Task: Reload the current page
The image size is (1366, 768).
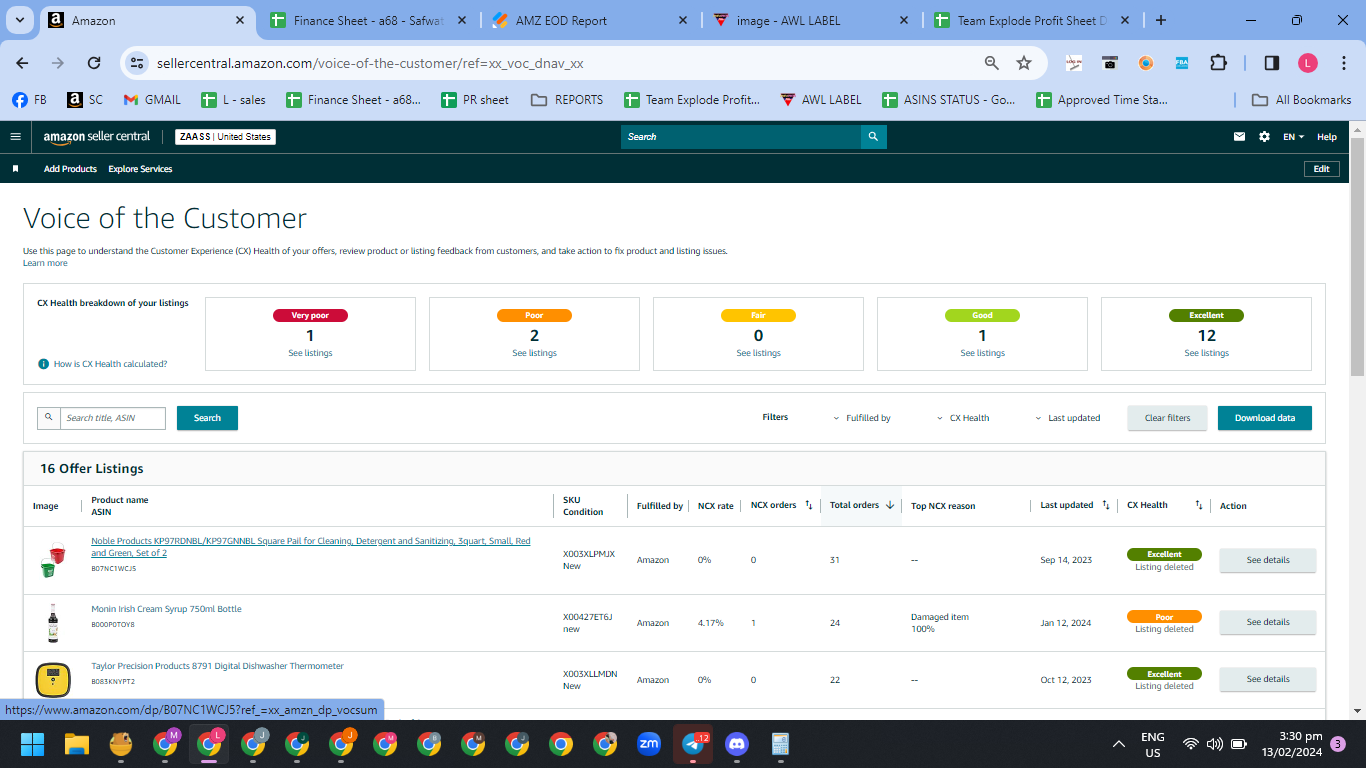Action: coord(94,63)
